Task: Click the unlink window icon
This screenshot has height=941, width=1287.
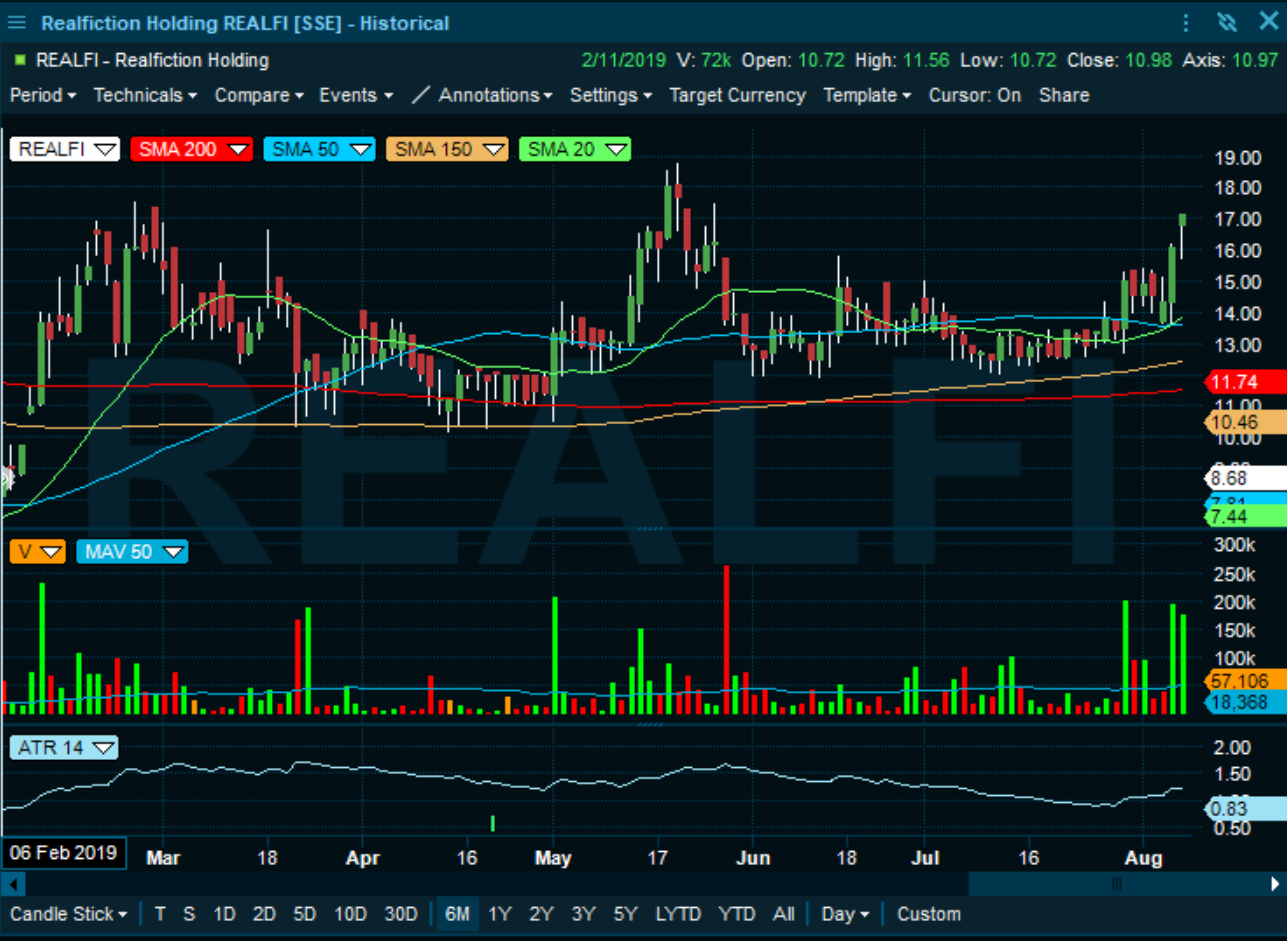Action: pyautogui.click(x=1227, y=22)
